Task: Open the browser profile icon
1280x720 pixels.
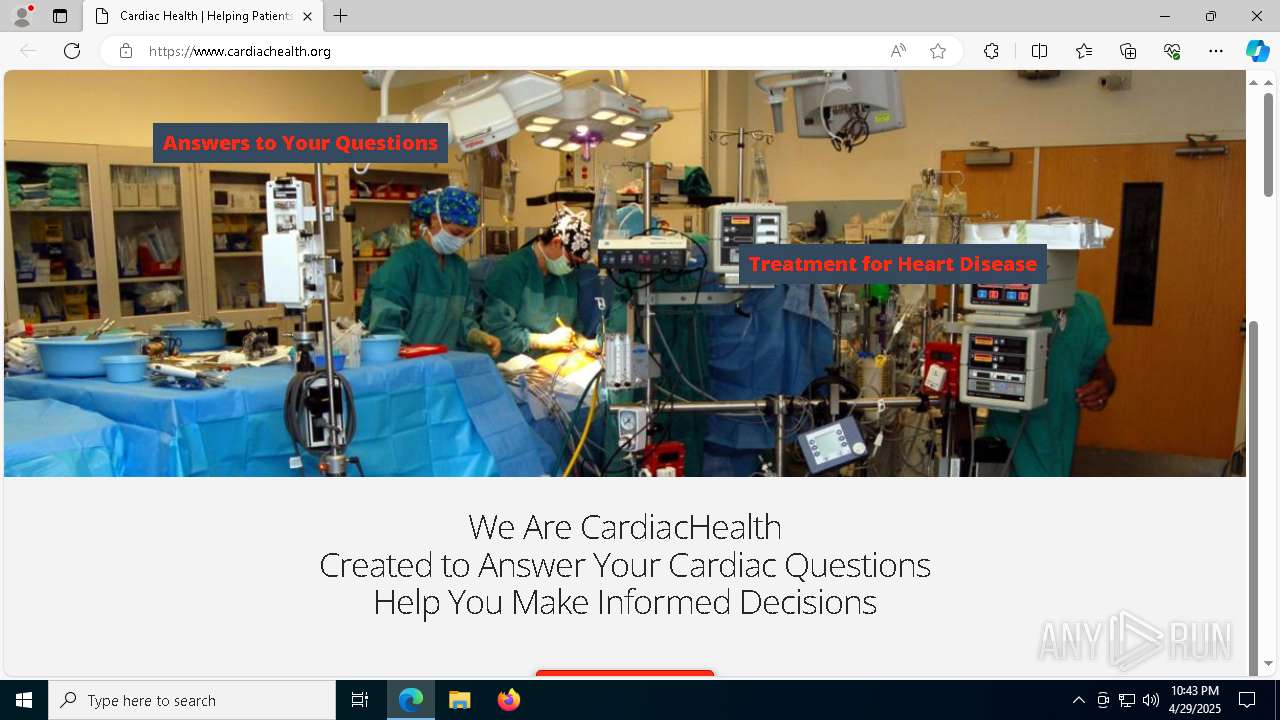Action: coord(21,16)
